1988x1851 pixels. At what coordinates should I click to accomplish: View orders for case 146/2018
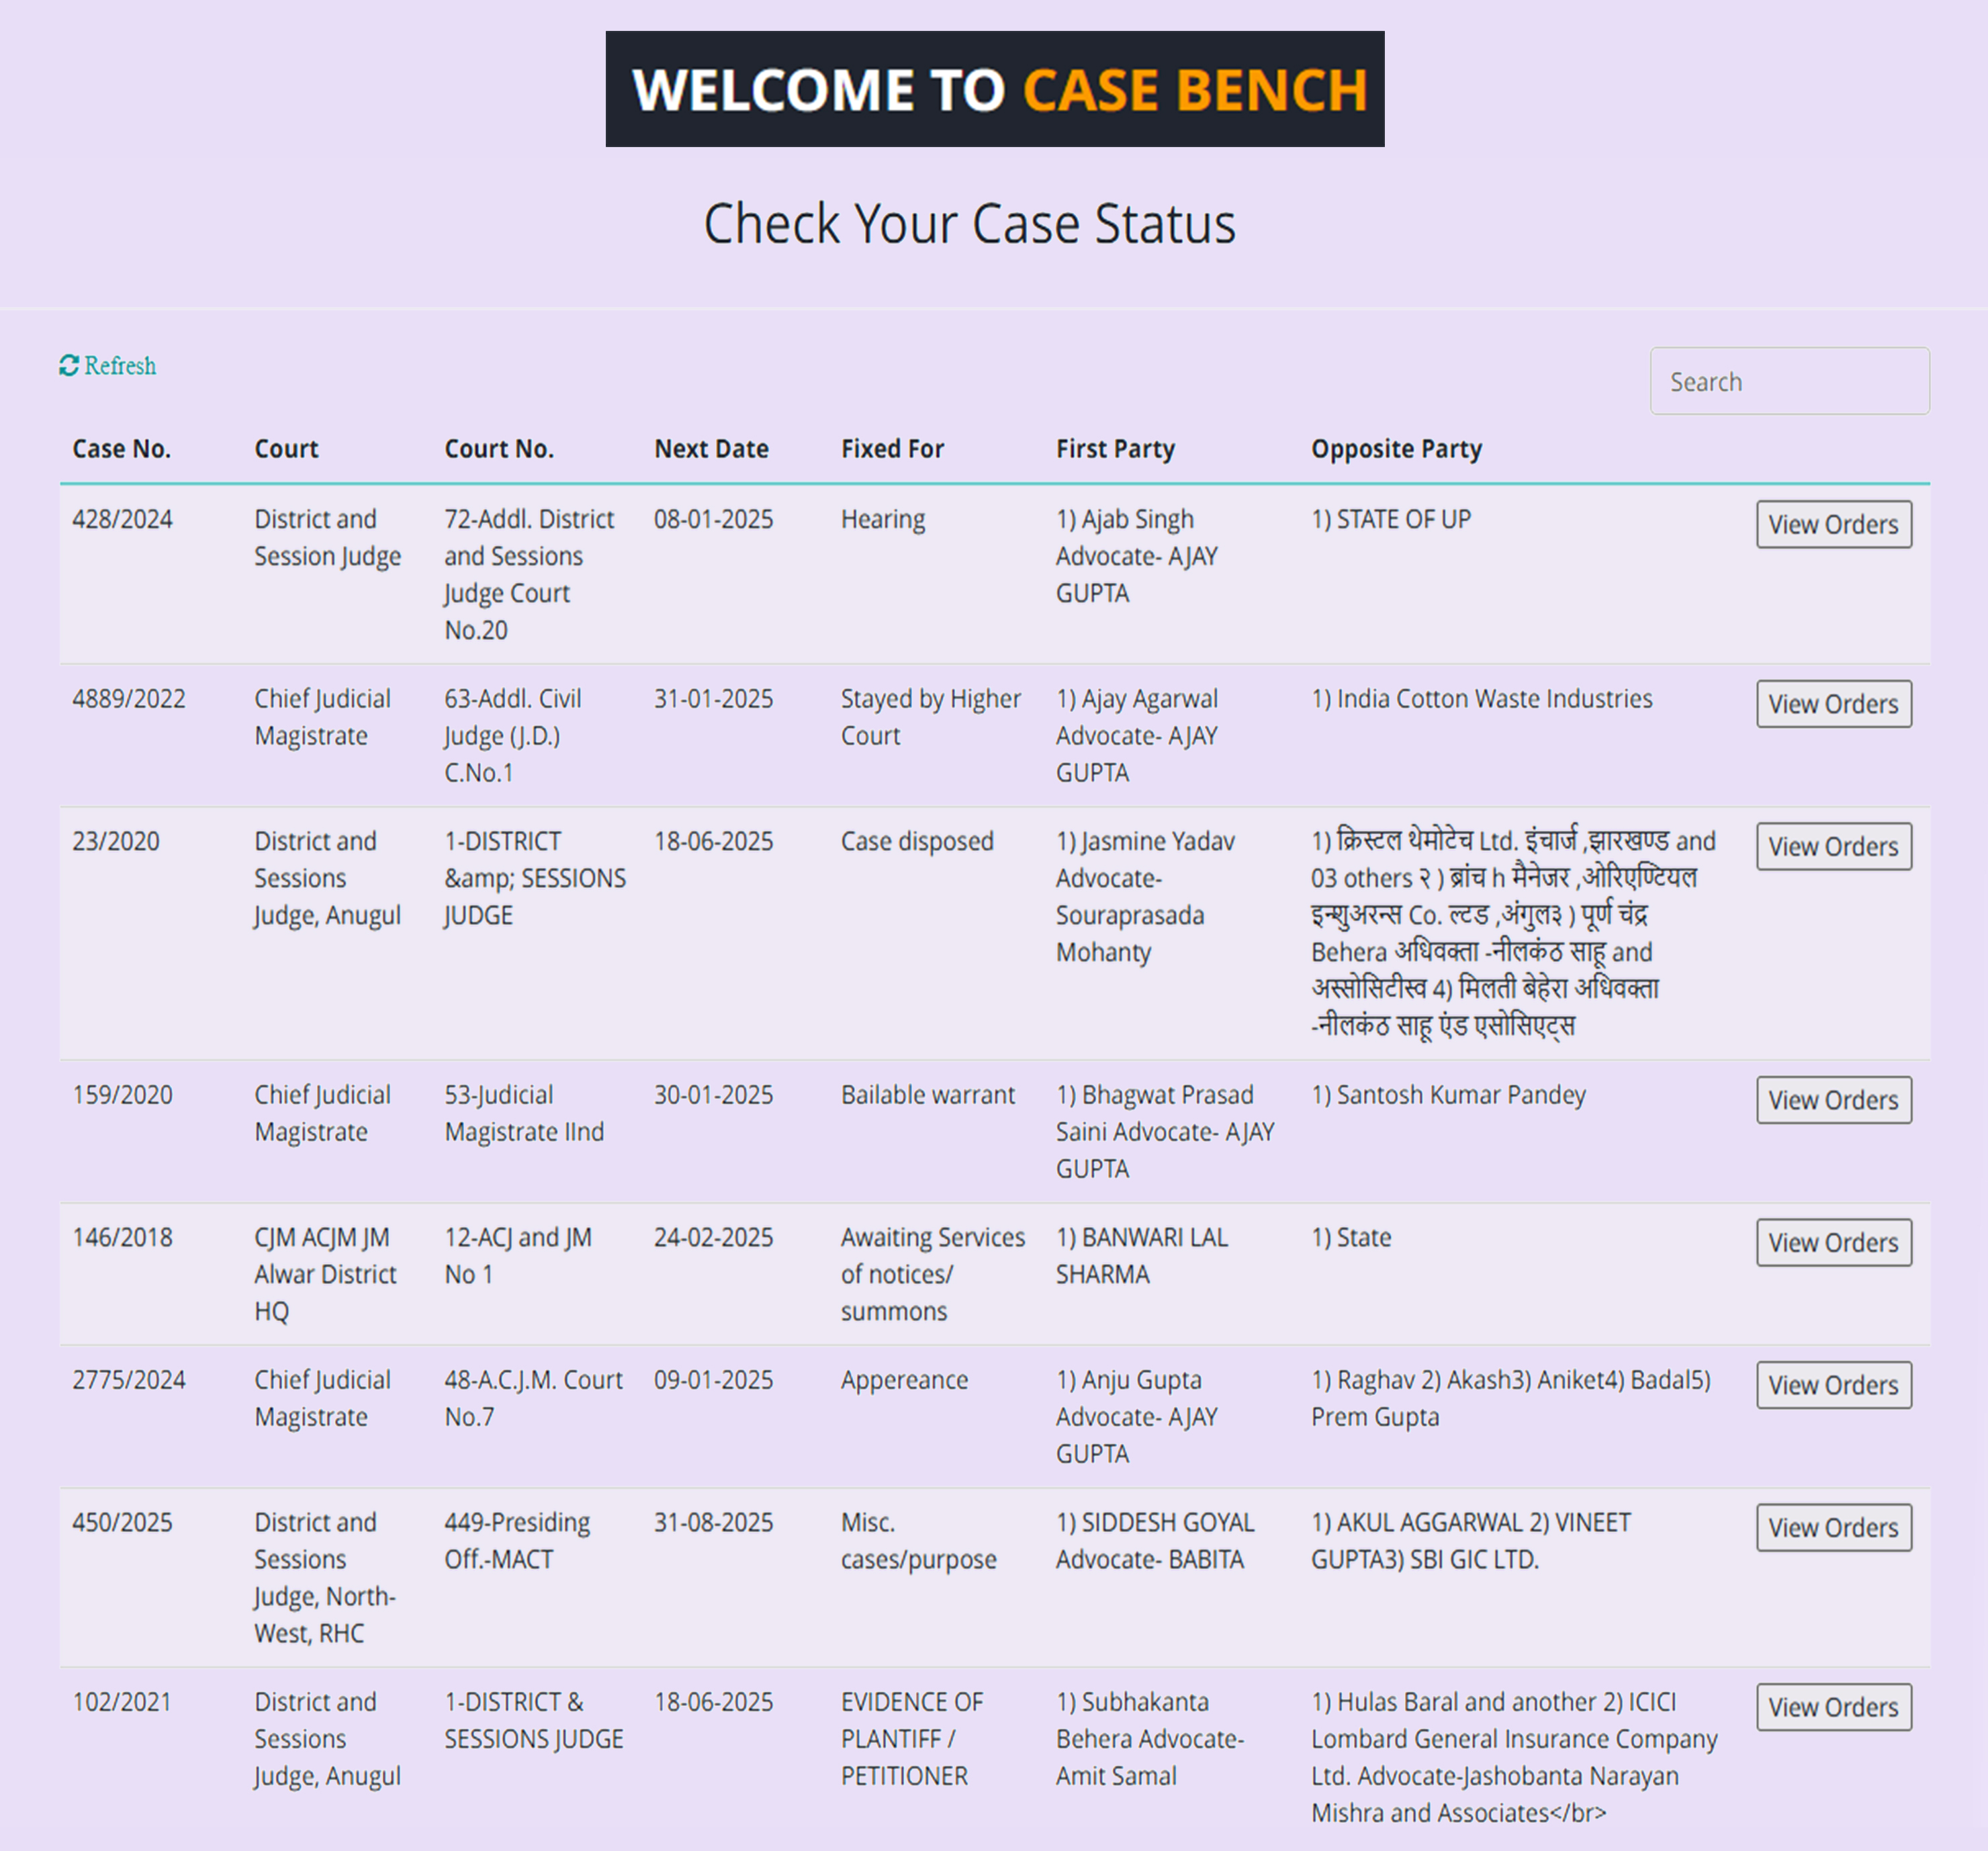(1832, 1242)
